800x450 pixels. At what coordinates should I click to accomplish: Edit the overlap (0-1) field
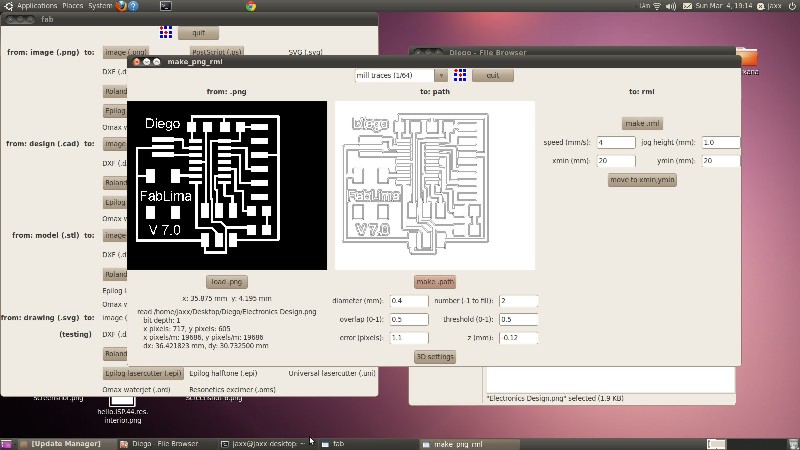(409, 319)
